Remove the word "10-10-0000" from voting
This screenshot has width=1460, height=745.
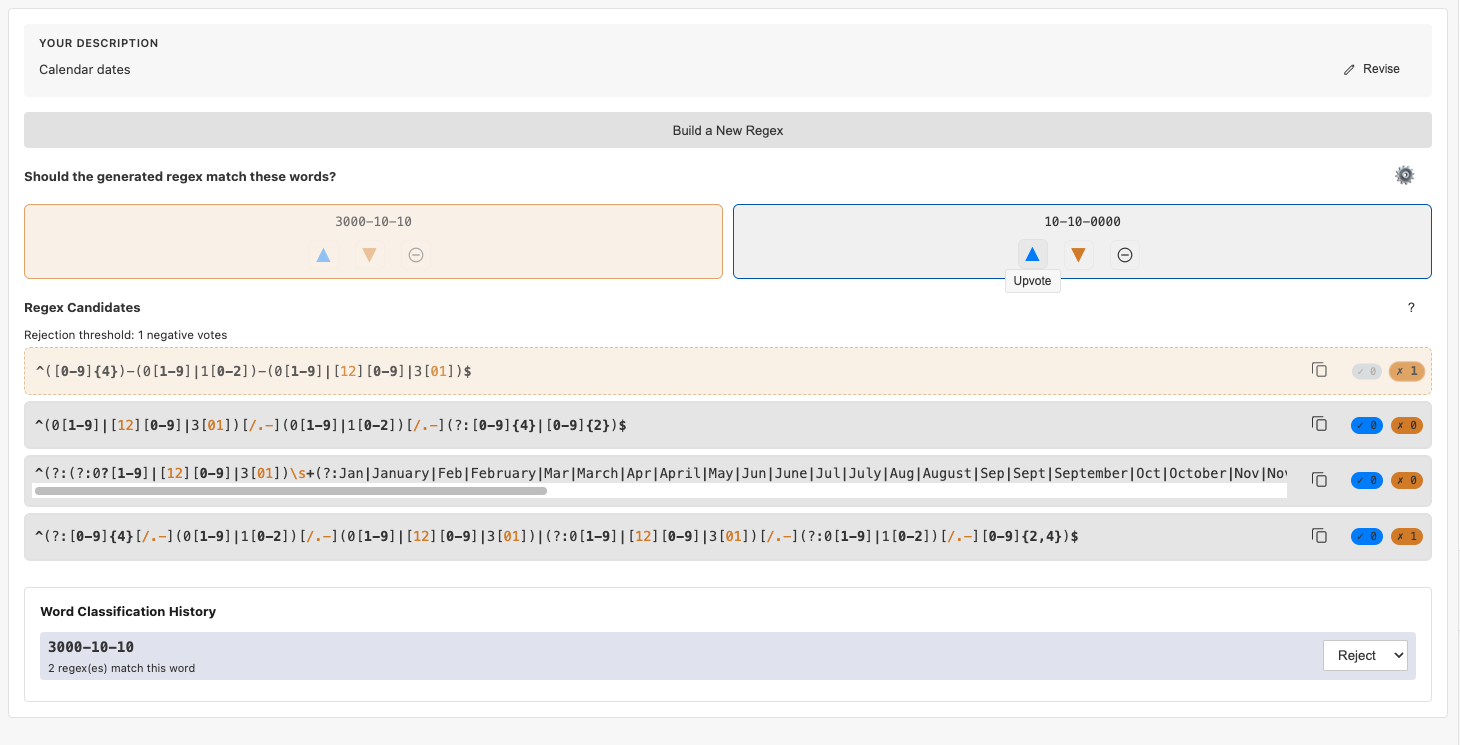[1124, 254]
